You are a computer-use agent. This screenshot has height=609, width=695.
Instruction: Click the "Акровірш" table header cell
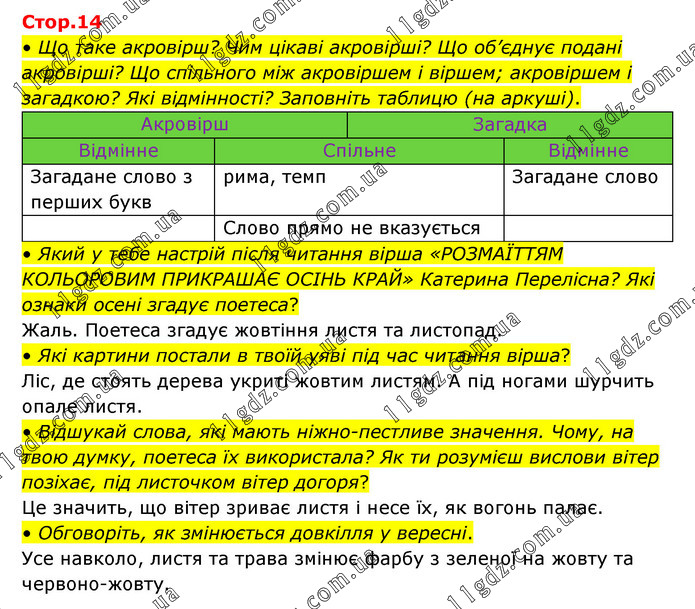(184, 125)
